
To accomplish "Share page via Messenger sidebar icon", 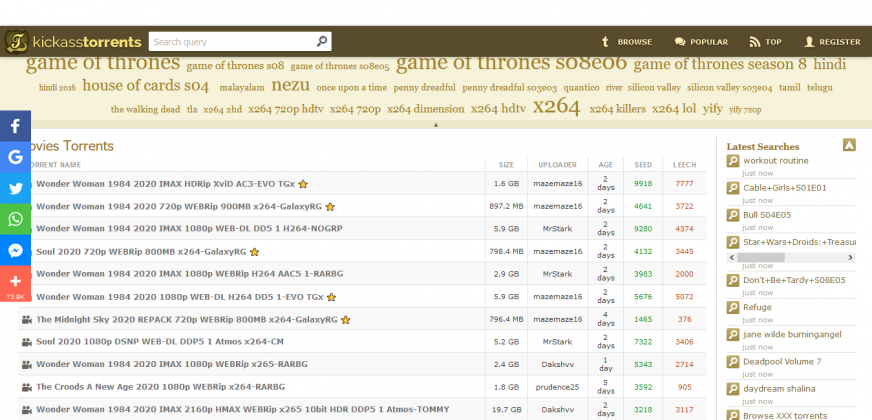I will click(16, 250).
